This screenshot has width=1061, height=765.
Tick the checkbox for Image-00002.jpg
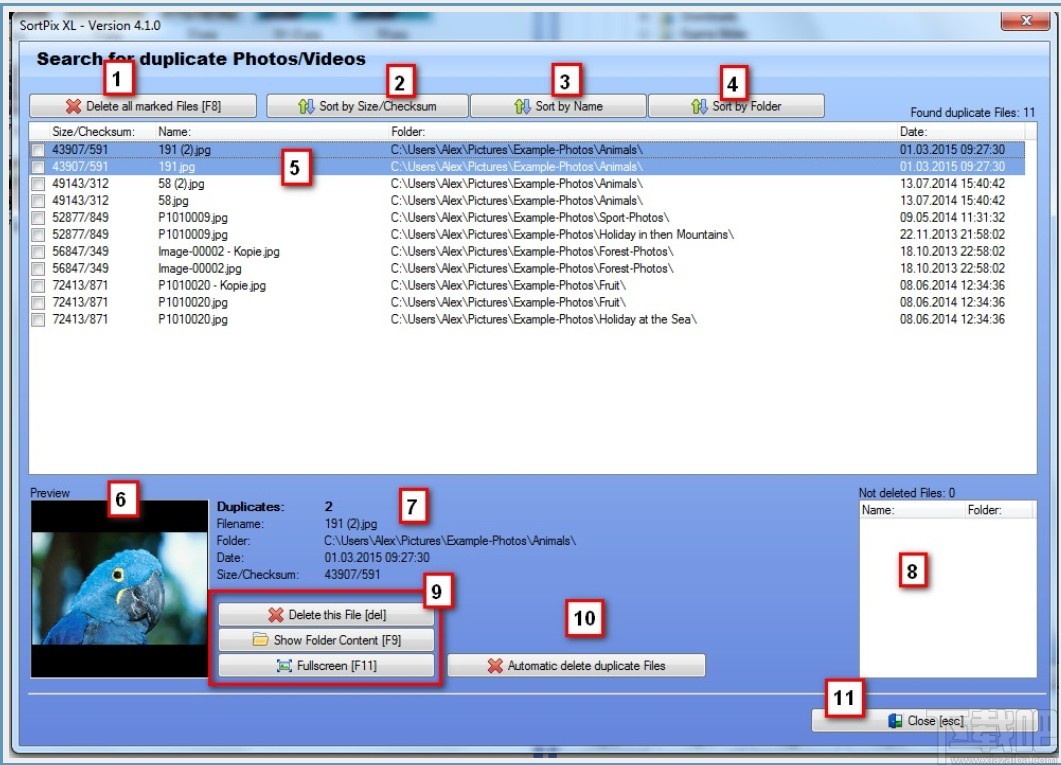(x=38, y=269)
